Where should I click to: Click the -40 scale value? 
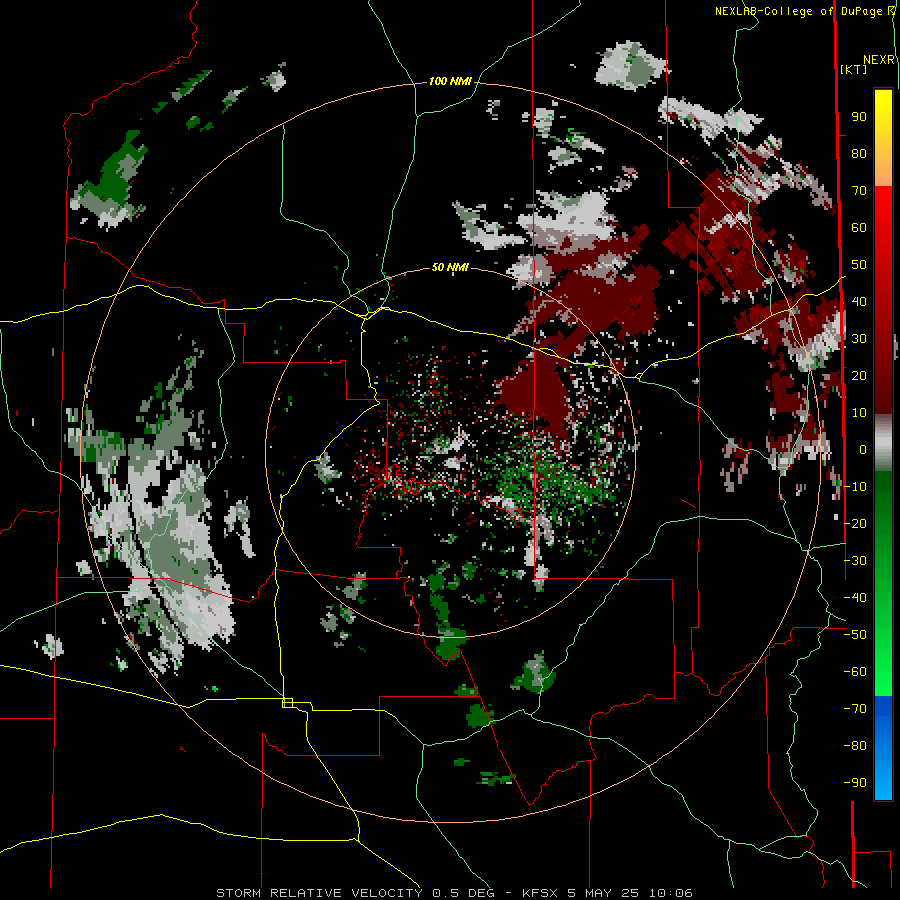pos(855,598)
